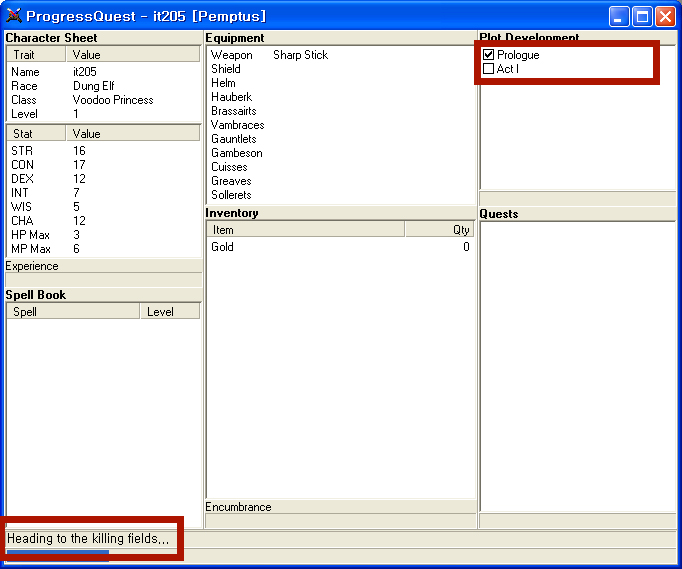Close the ProgressQuest window
The height and width of the screenshot is (569, 682).
pos(665,17)
